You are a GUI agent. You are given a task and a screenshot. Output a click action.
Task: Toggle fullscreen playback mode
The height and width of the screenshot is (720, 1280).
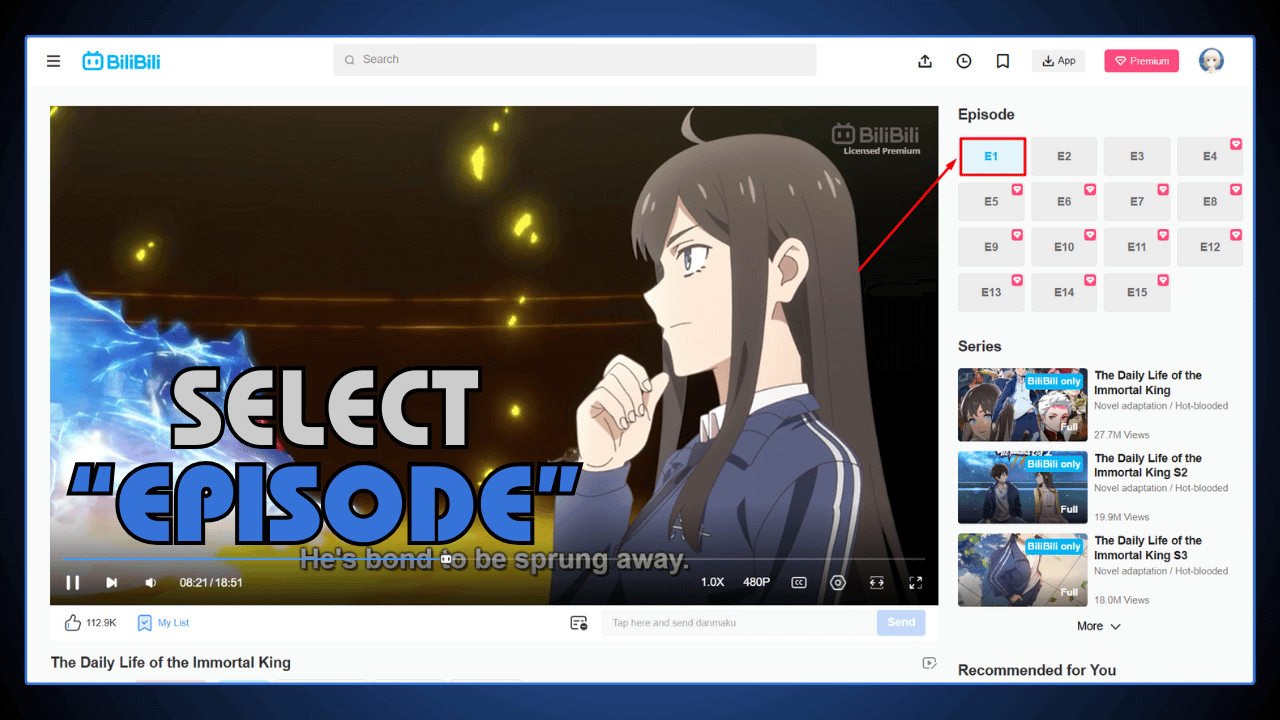pos(914,582)
